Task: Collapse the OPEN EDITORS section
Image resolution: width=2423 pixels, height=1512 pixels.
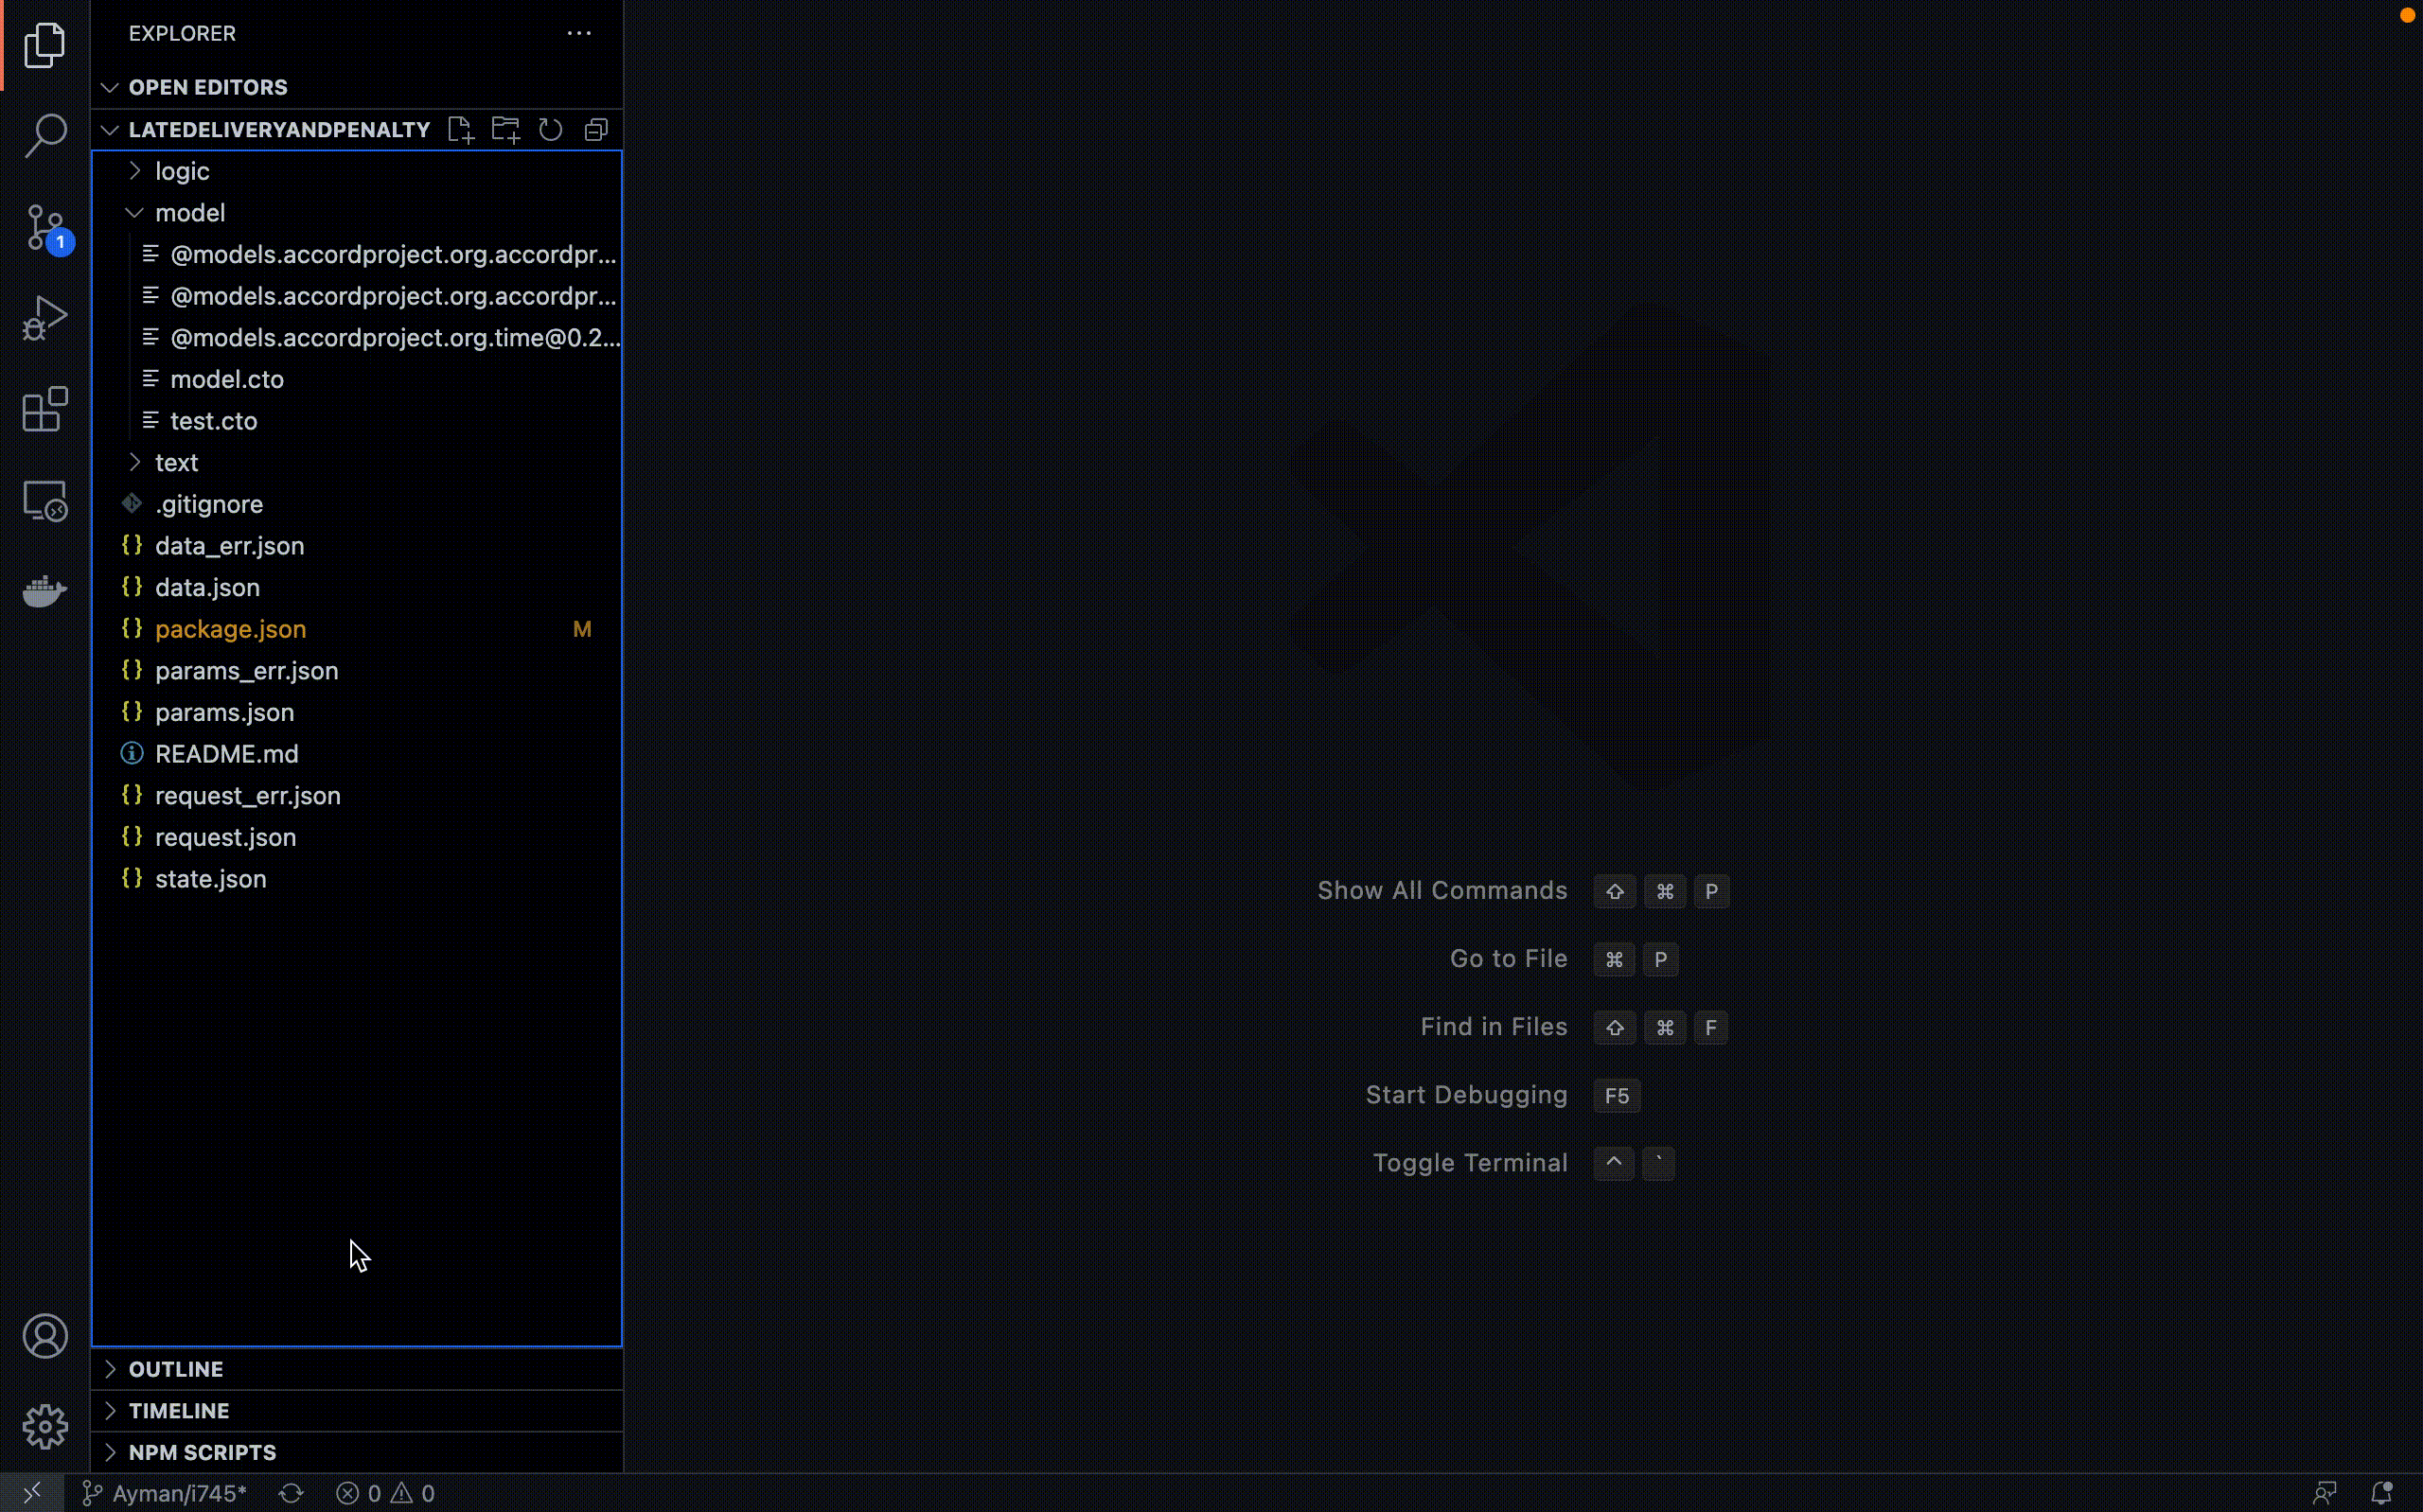Action: point(208,88)
